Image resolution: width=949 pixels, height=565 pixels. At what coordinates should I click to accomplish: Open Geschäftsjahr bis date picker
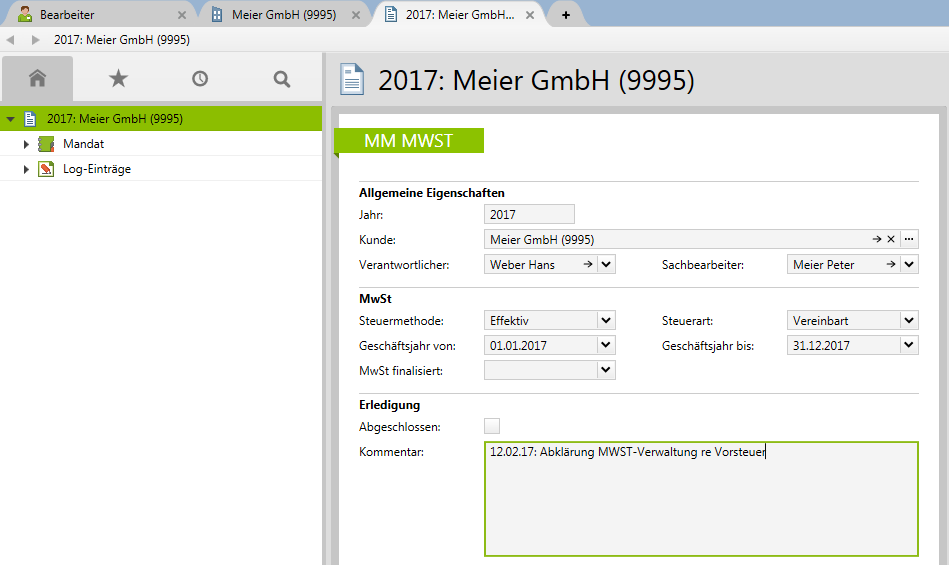(909, 345)
